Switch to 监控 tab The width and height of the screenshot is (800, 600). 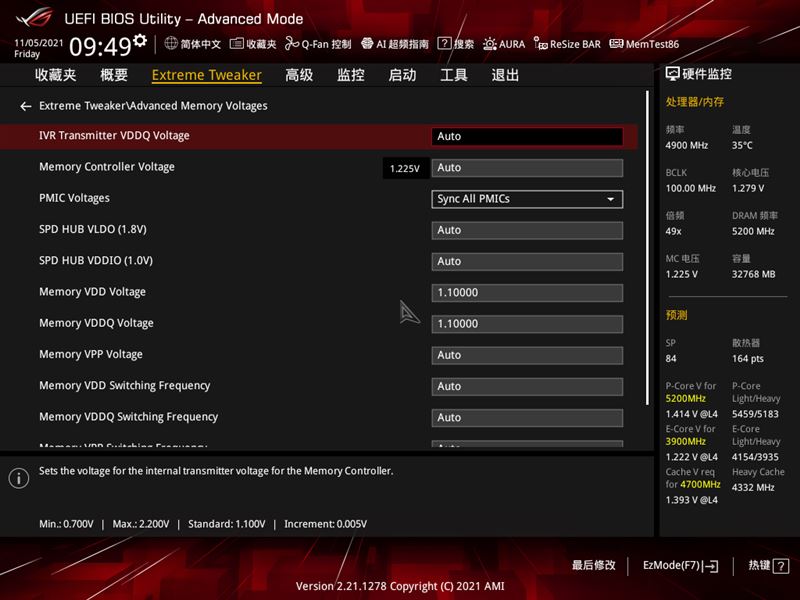click(x=351, y=75)
